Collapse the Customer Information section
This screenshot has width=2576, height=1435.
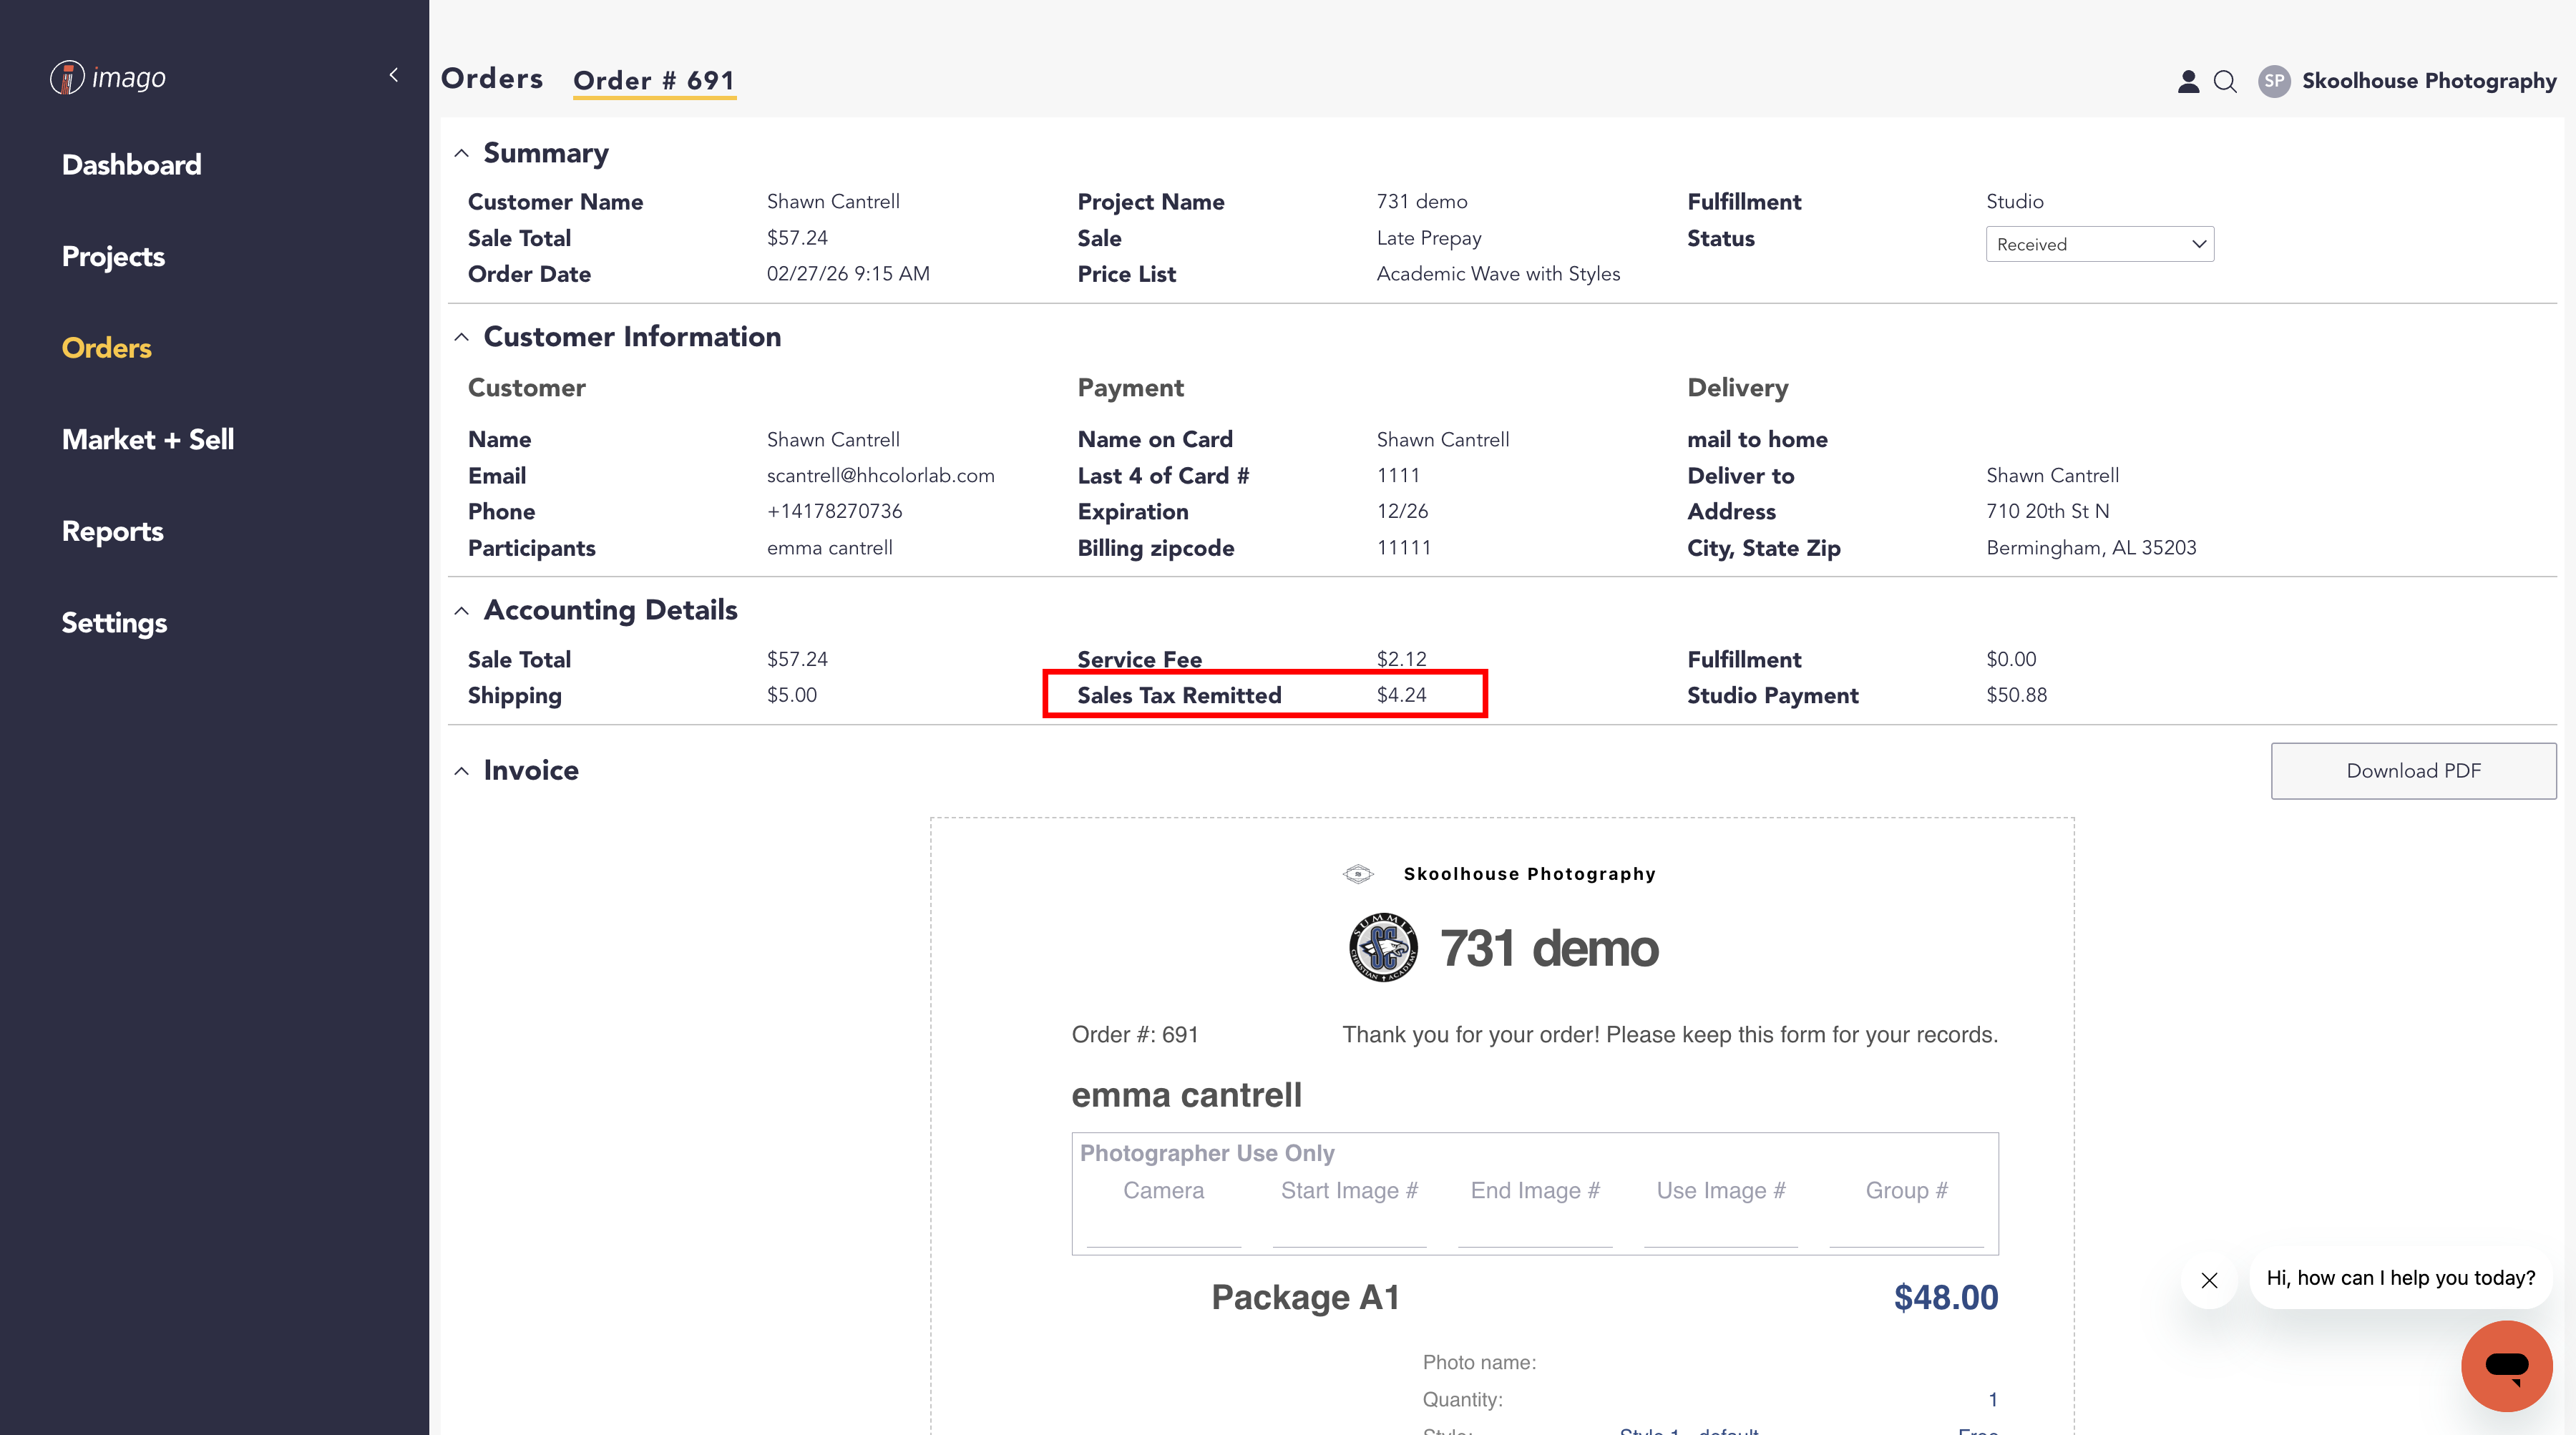[x=461, y=338]
